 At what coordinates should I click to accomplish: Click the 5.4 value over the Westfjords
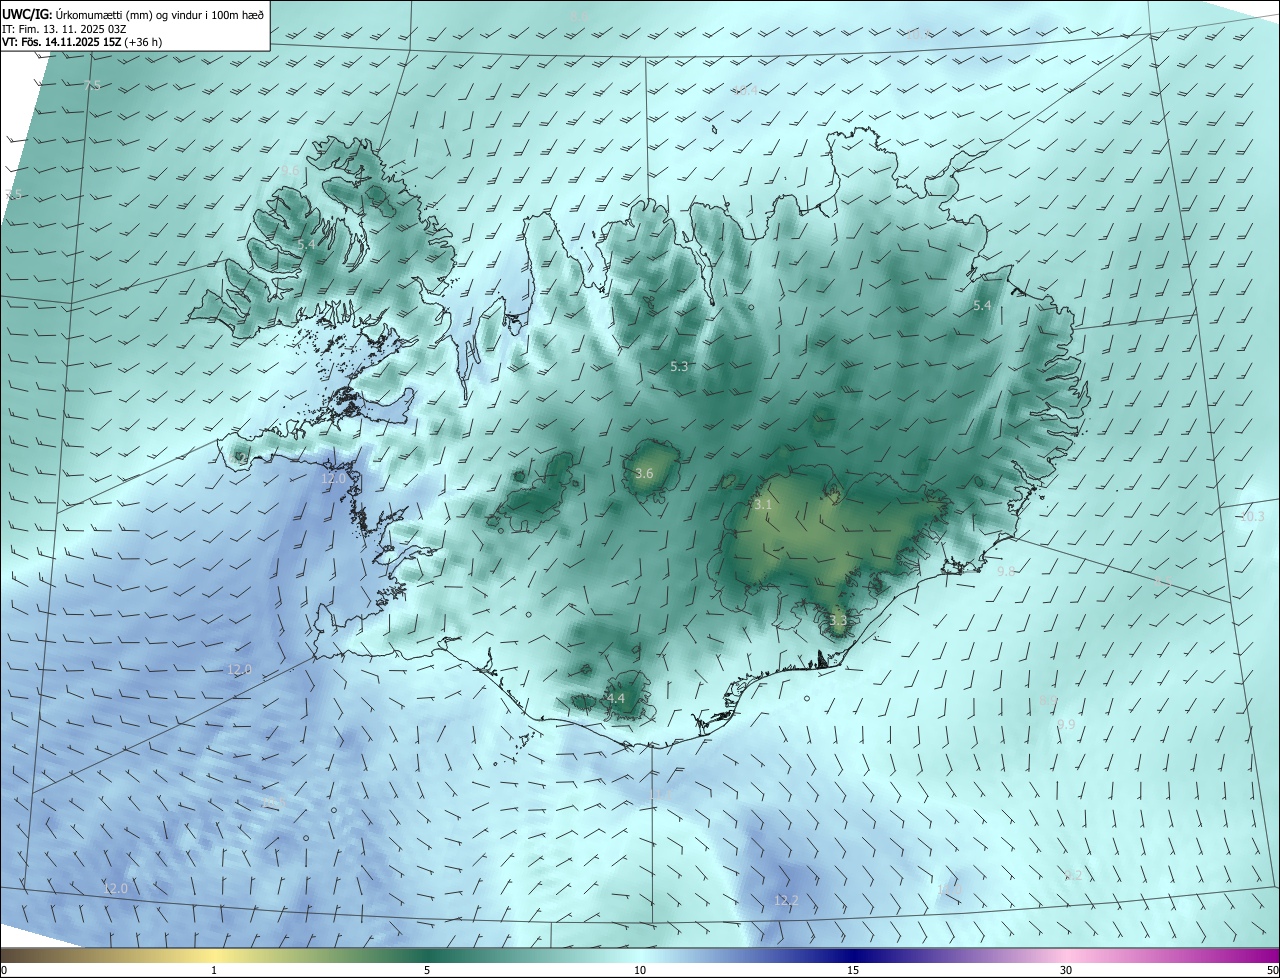[306, 244]
